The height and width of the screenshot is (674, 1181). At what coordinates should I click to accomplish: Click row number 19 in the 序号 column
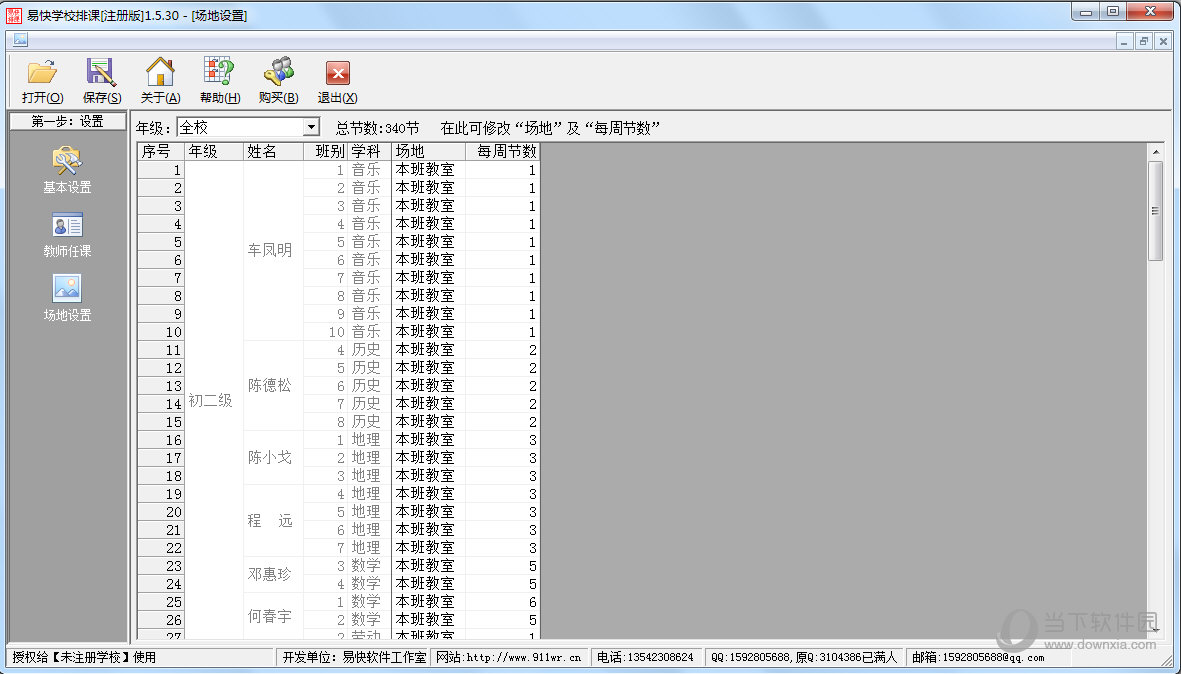(x=160, y=494)
